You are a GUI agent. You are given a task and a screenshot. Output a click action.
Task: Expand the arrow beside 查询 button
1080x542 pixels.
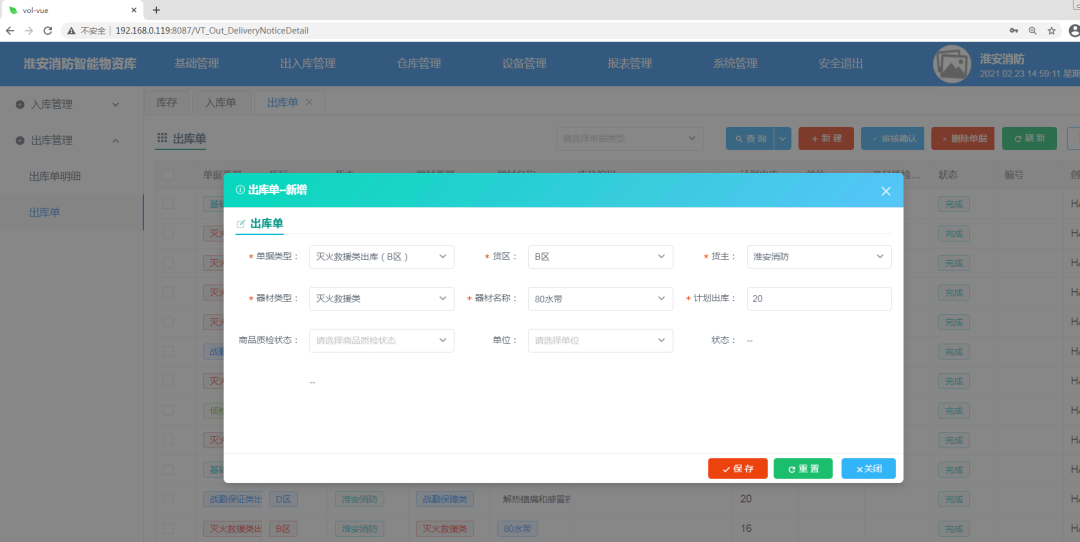(782, 138)
